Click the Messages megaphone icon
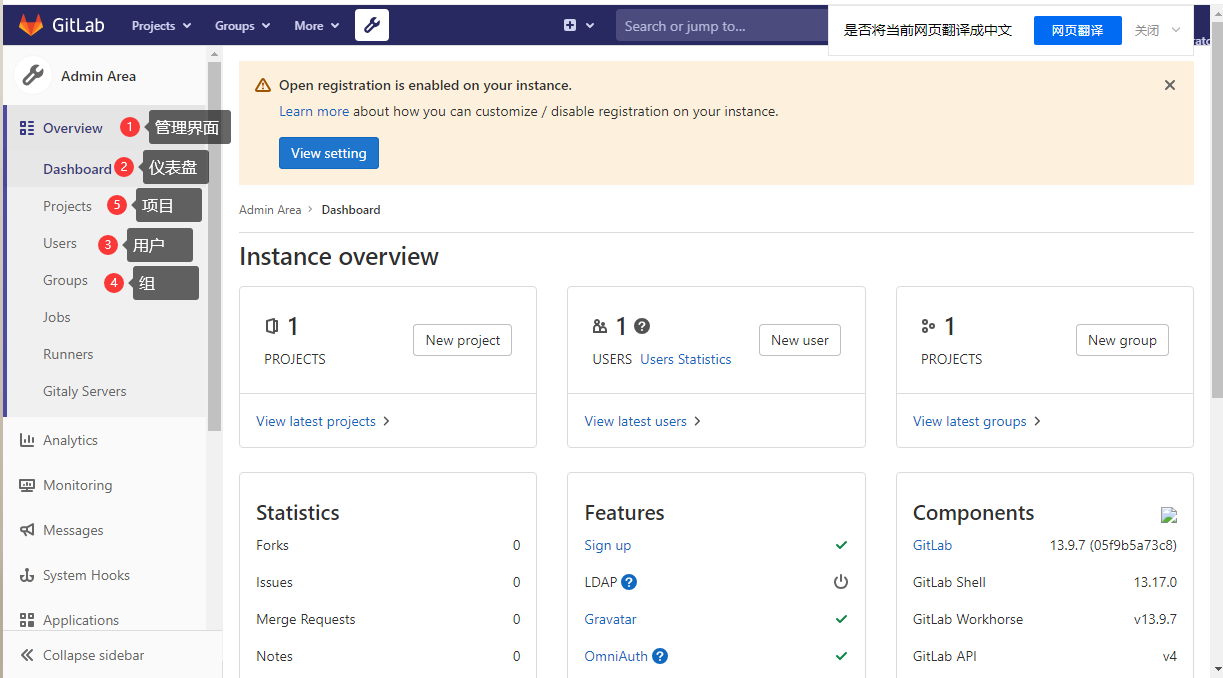Screen dimensions: 1223x678 coord(27,530)
